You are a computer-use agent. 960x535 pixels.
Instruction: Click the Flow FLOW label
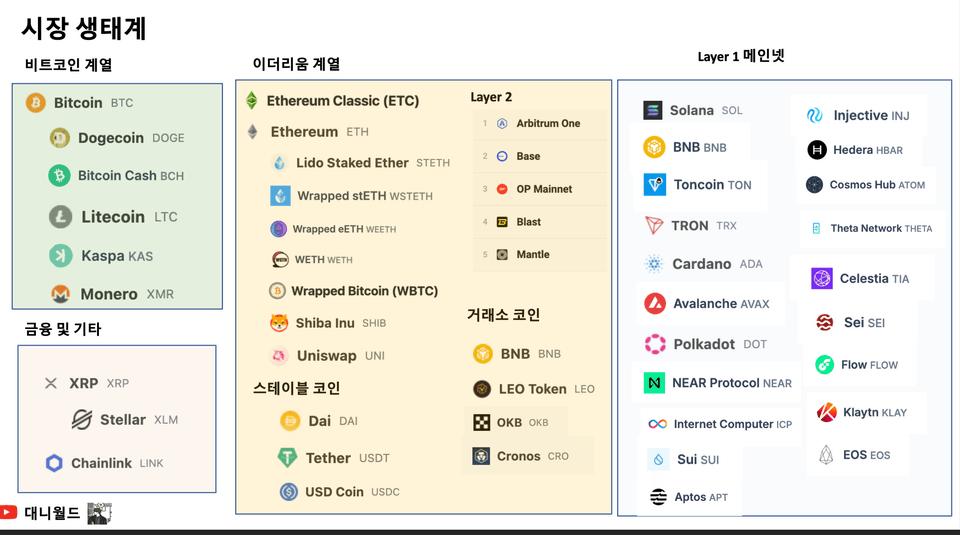point(869,365)
